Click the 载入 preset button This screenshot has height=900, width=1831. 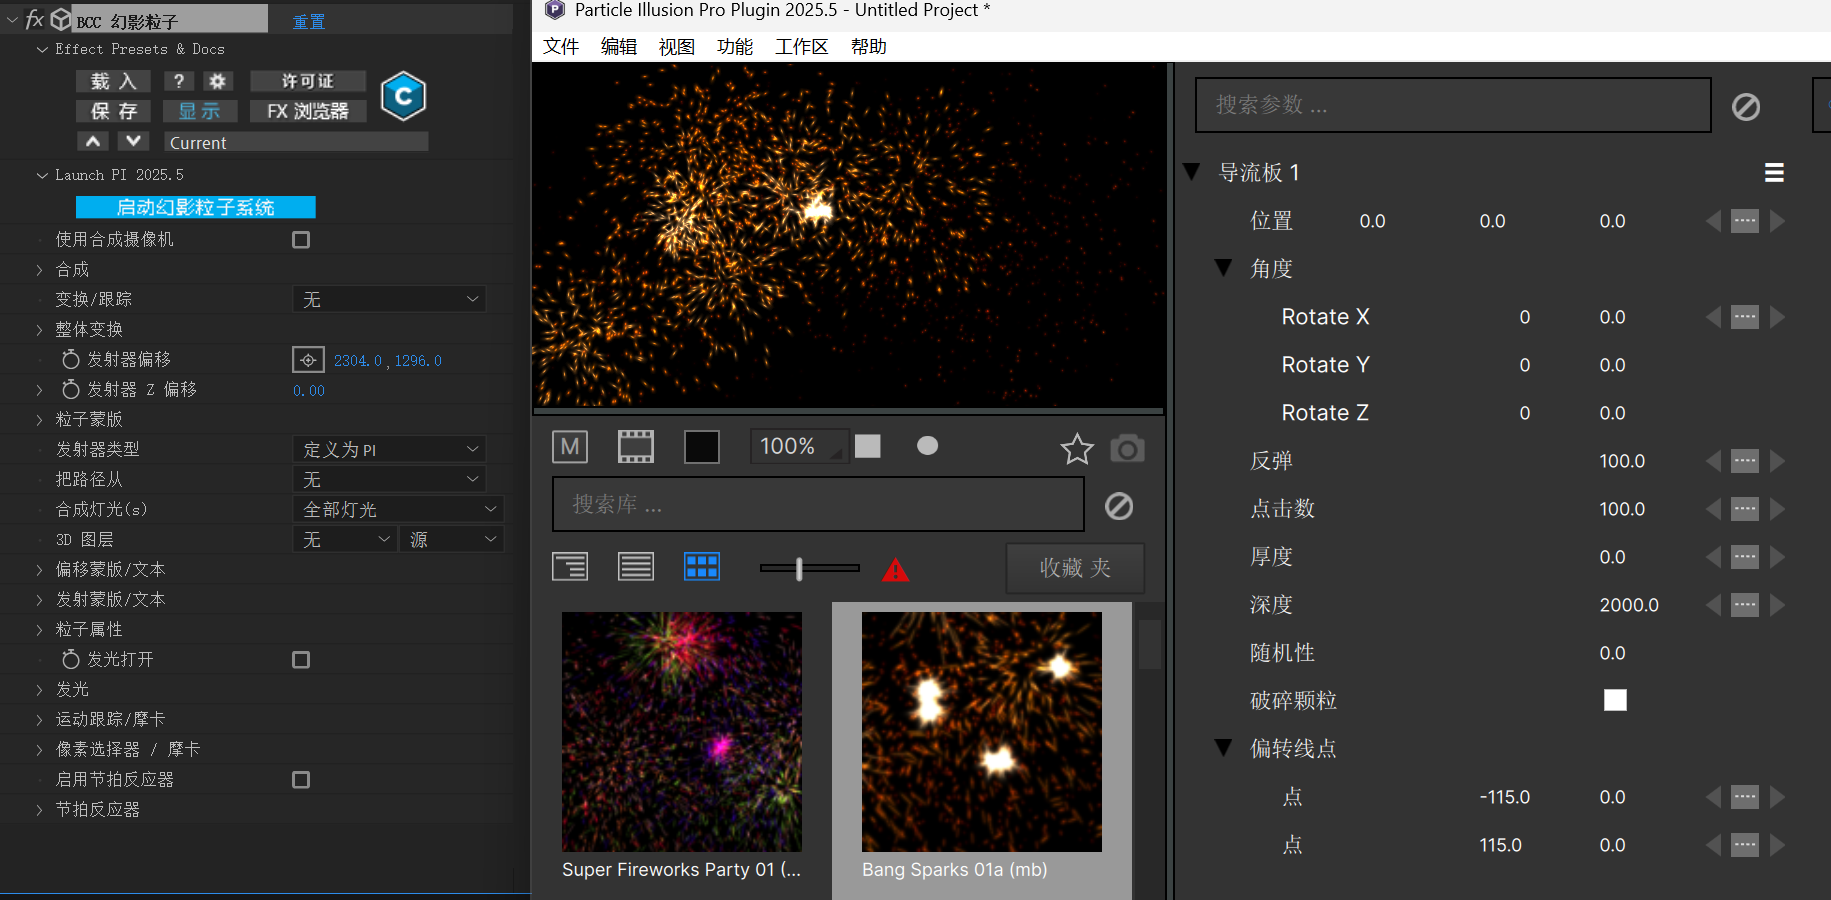click(113, 81)
